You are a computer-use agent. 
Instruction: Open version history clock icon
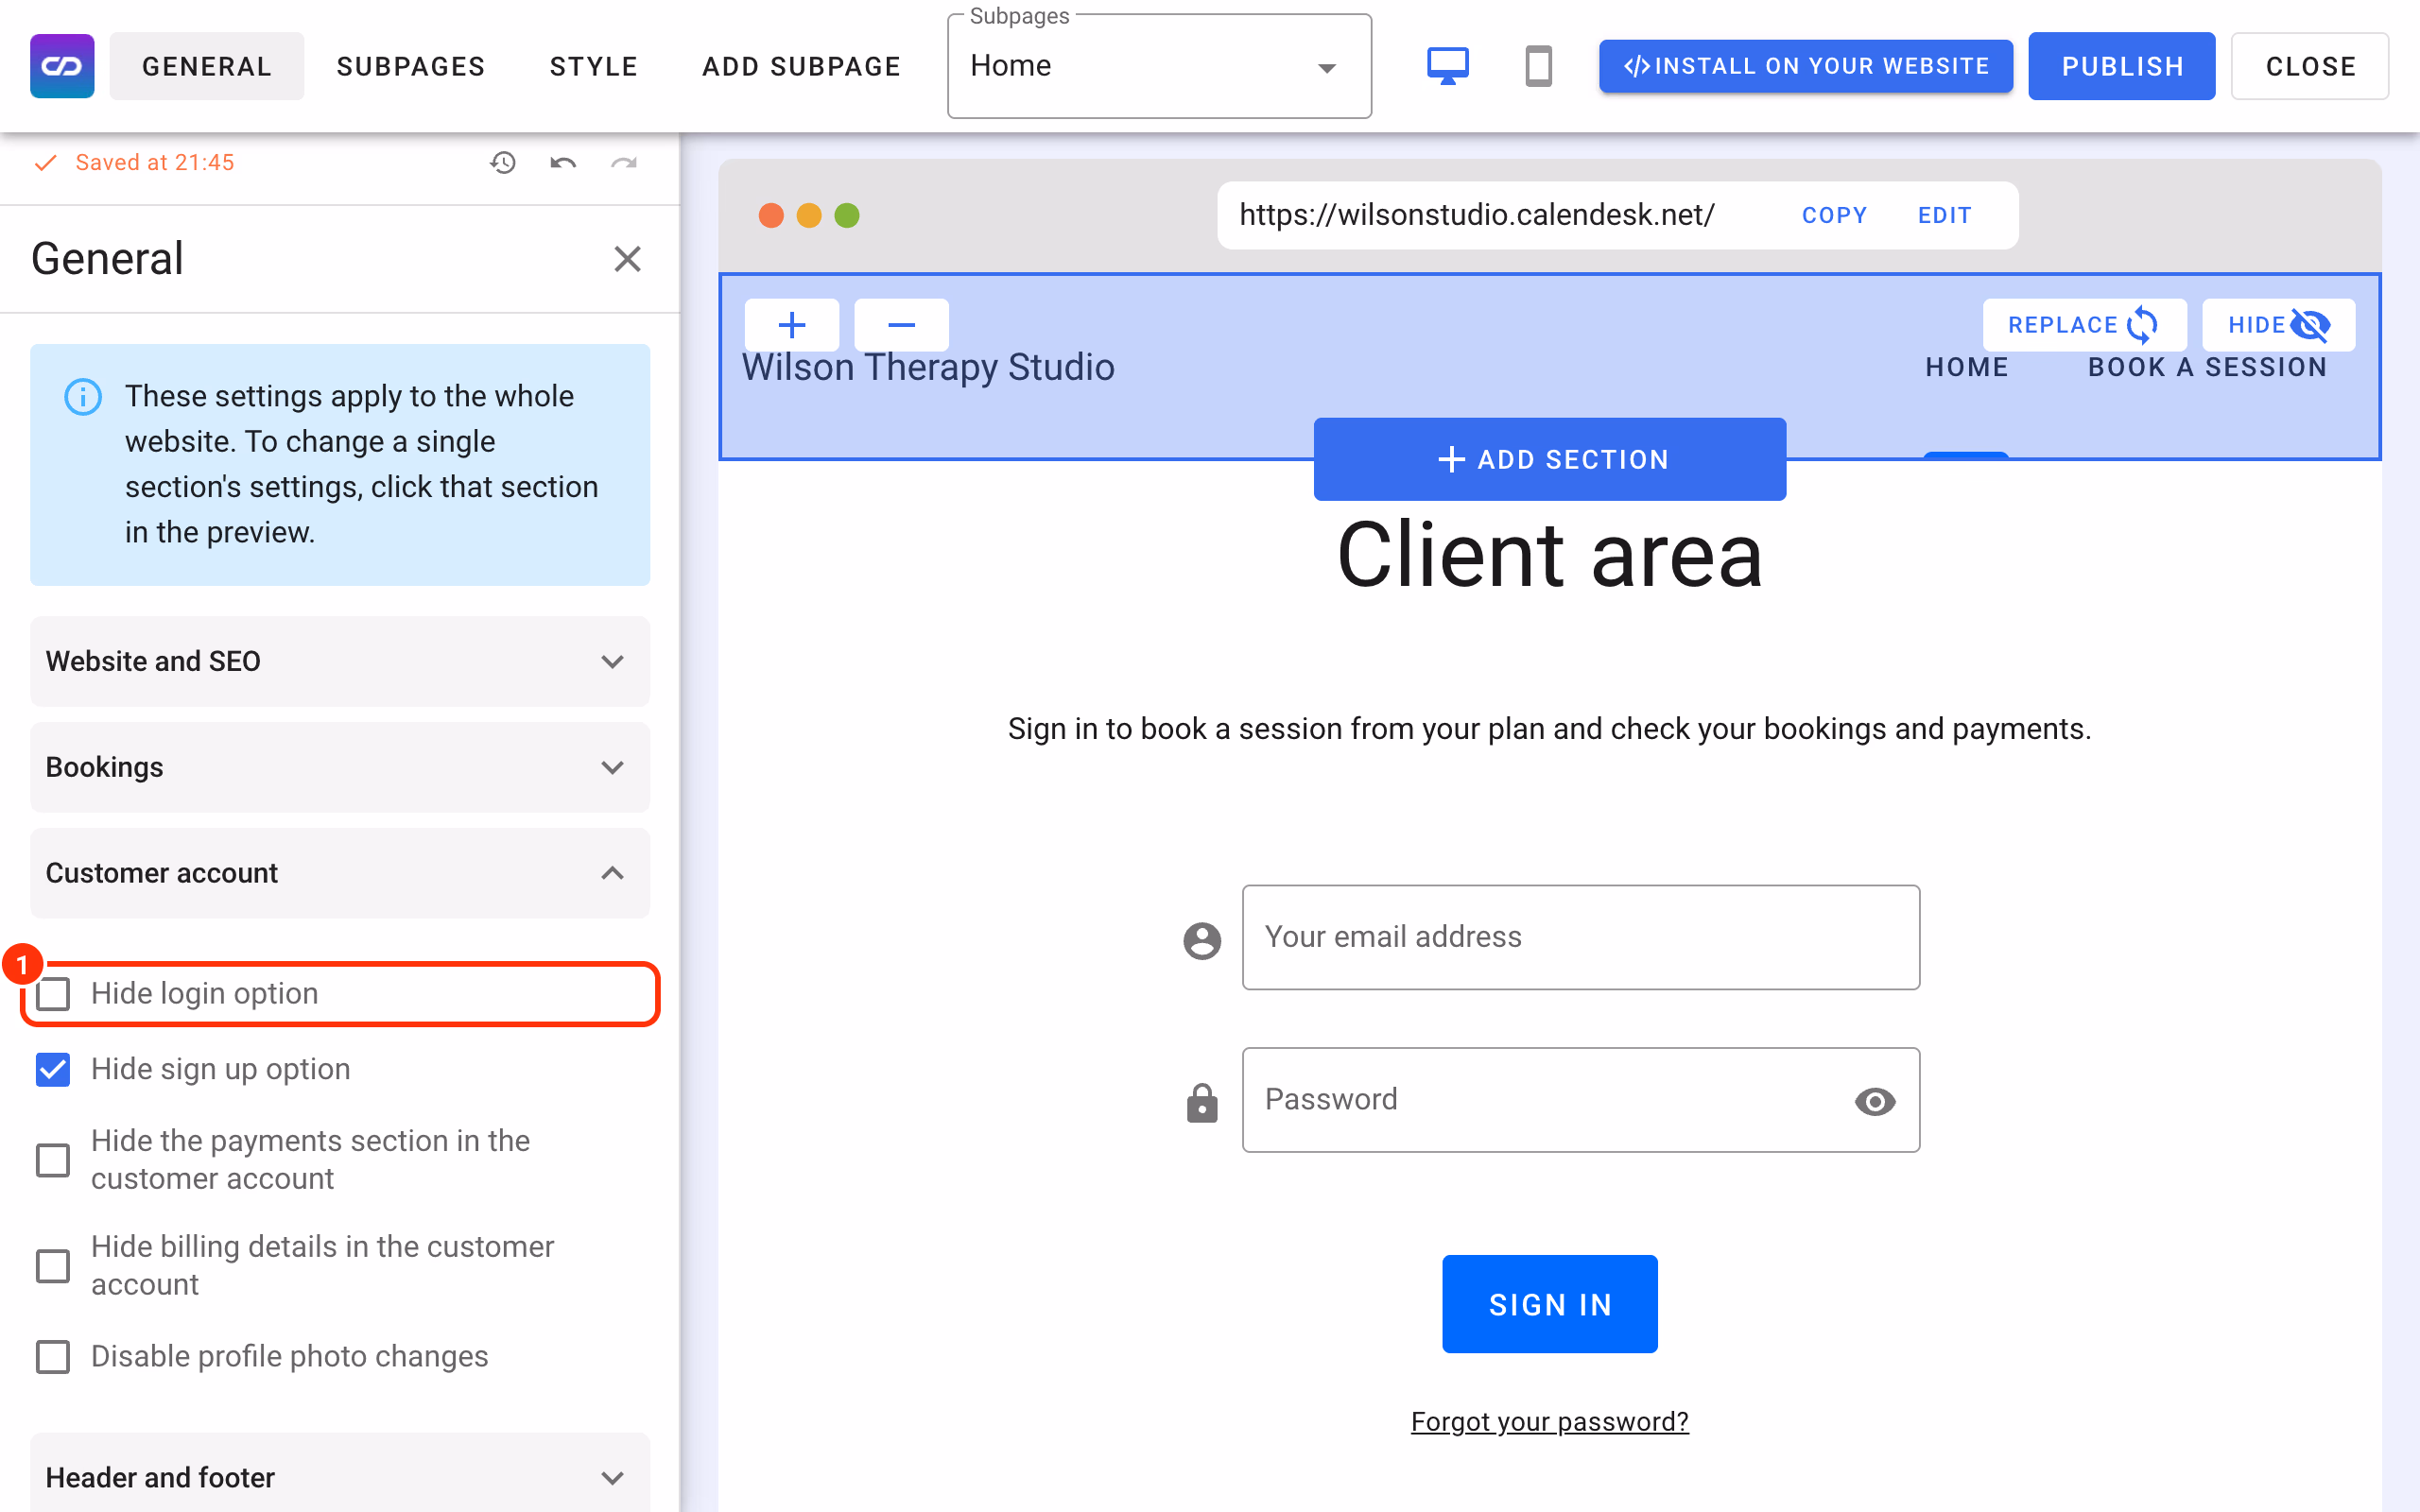click(x=502, y=162)
